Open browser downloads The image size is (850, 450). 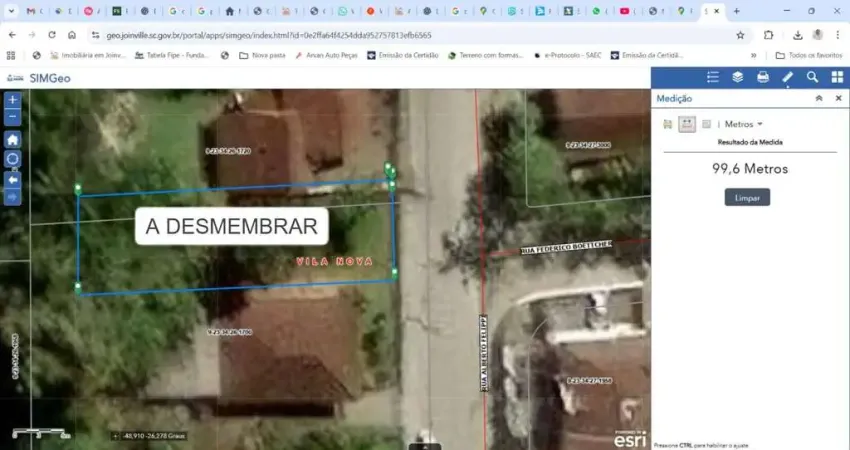click(x=797, y=35)
